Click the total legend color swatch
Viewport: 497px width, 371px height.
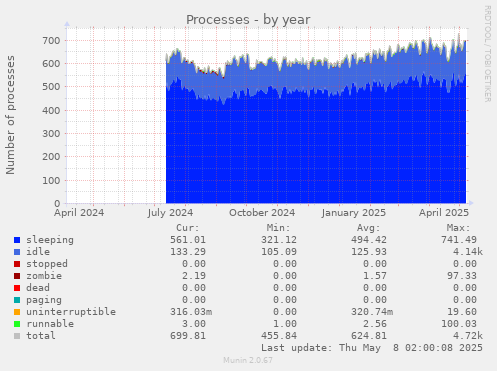pyautogui.click(x=17, y=336)
